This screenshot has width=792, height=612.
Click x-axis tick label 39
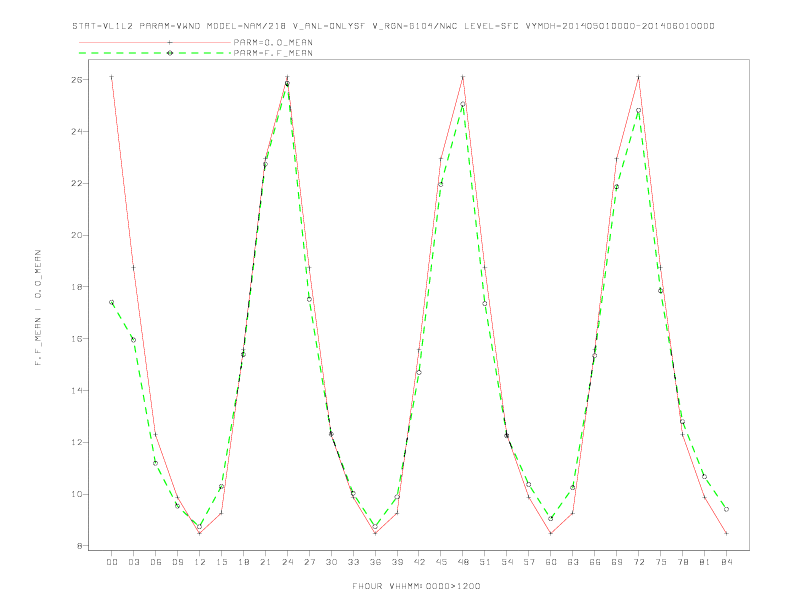tap(397, 562)
